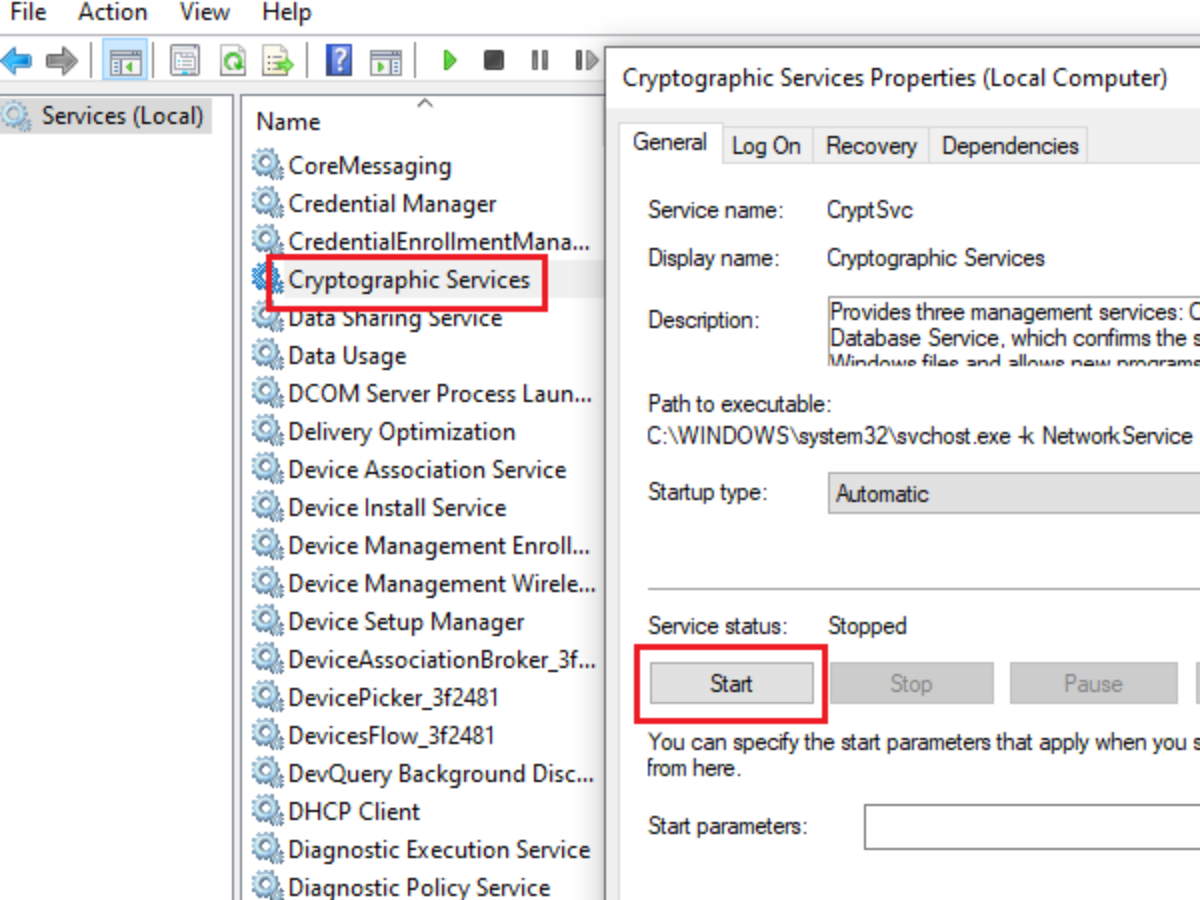This screenshot has height=900, width=1200.
Task: Switch to the Dependencies tab
Action: tap(1010, 146)
